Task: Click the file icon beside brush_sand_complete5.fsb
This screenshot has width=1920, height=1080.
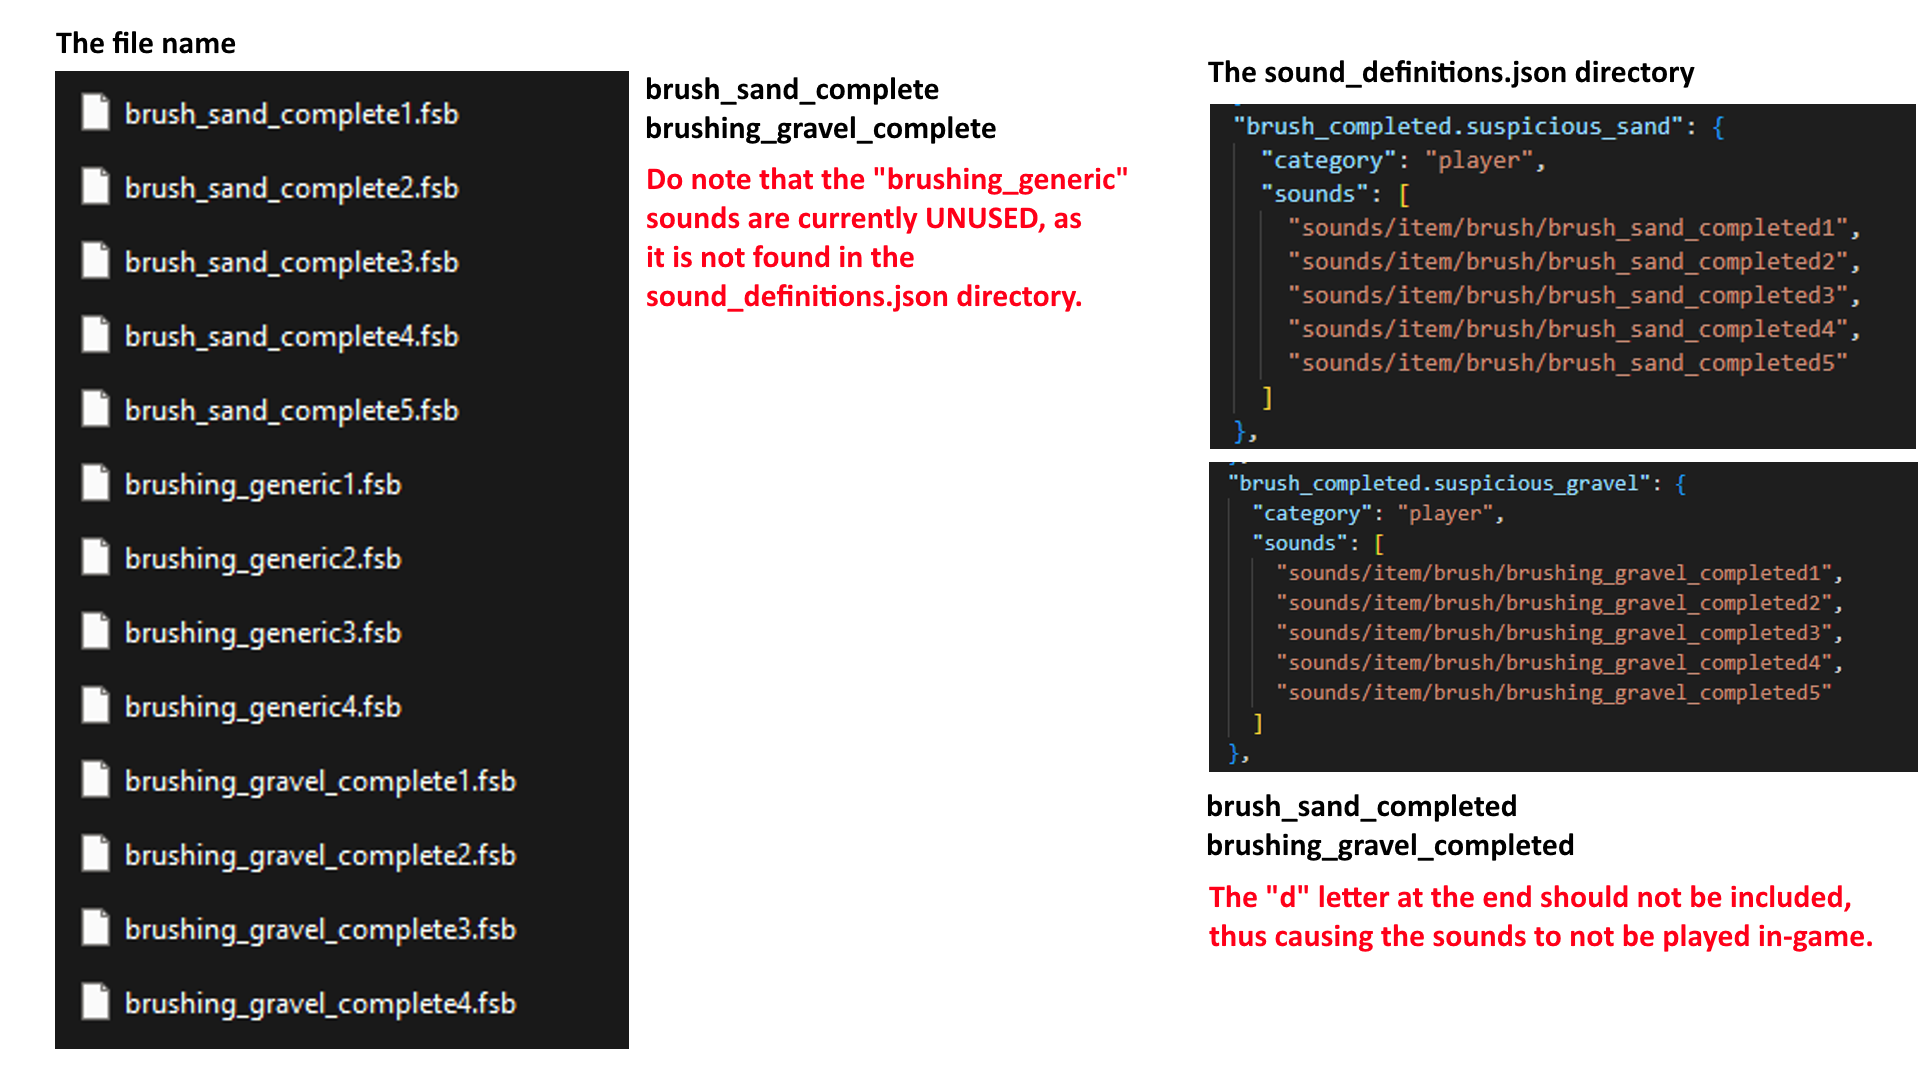Action: tap(95, 408)
